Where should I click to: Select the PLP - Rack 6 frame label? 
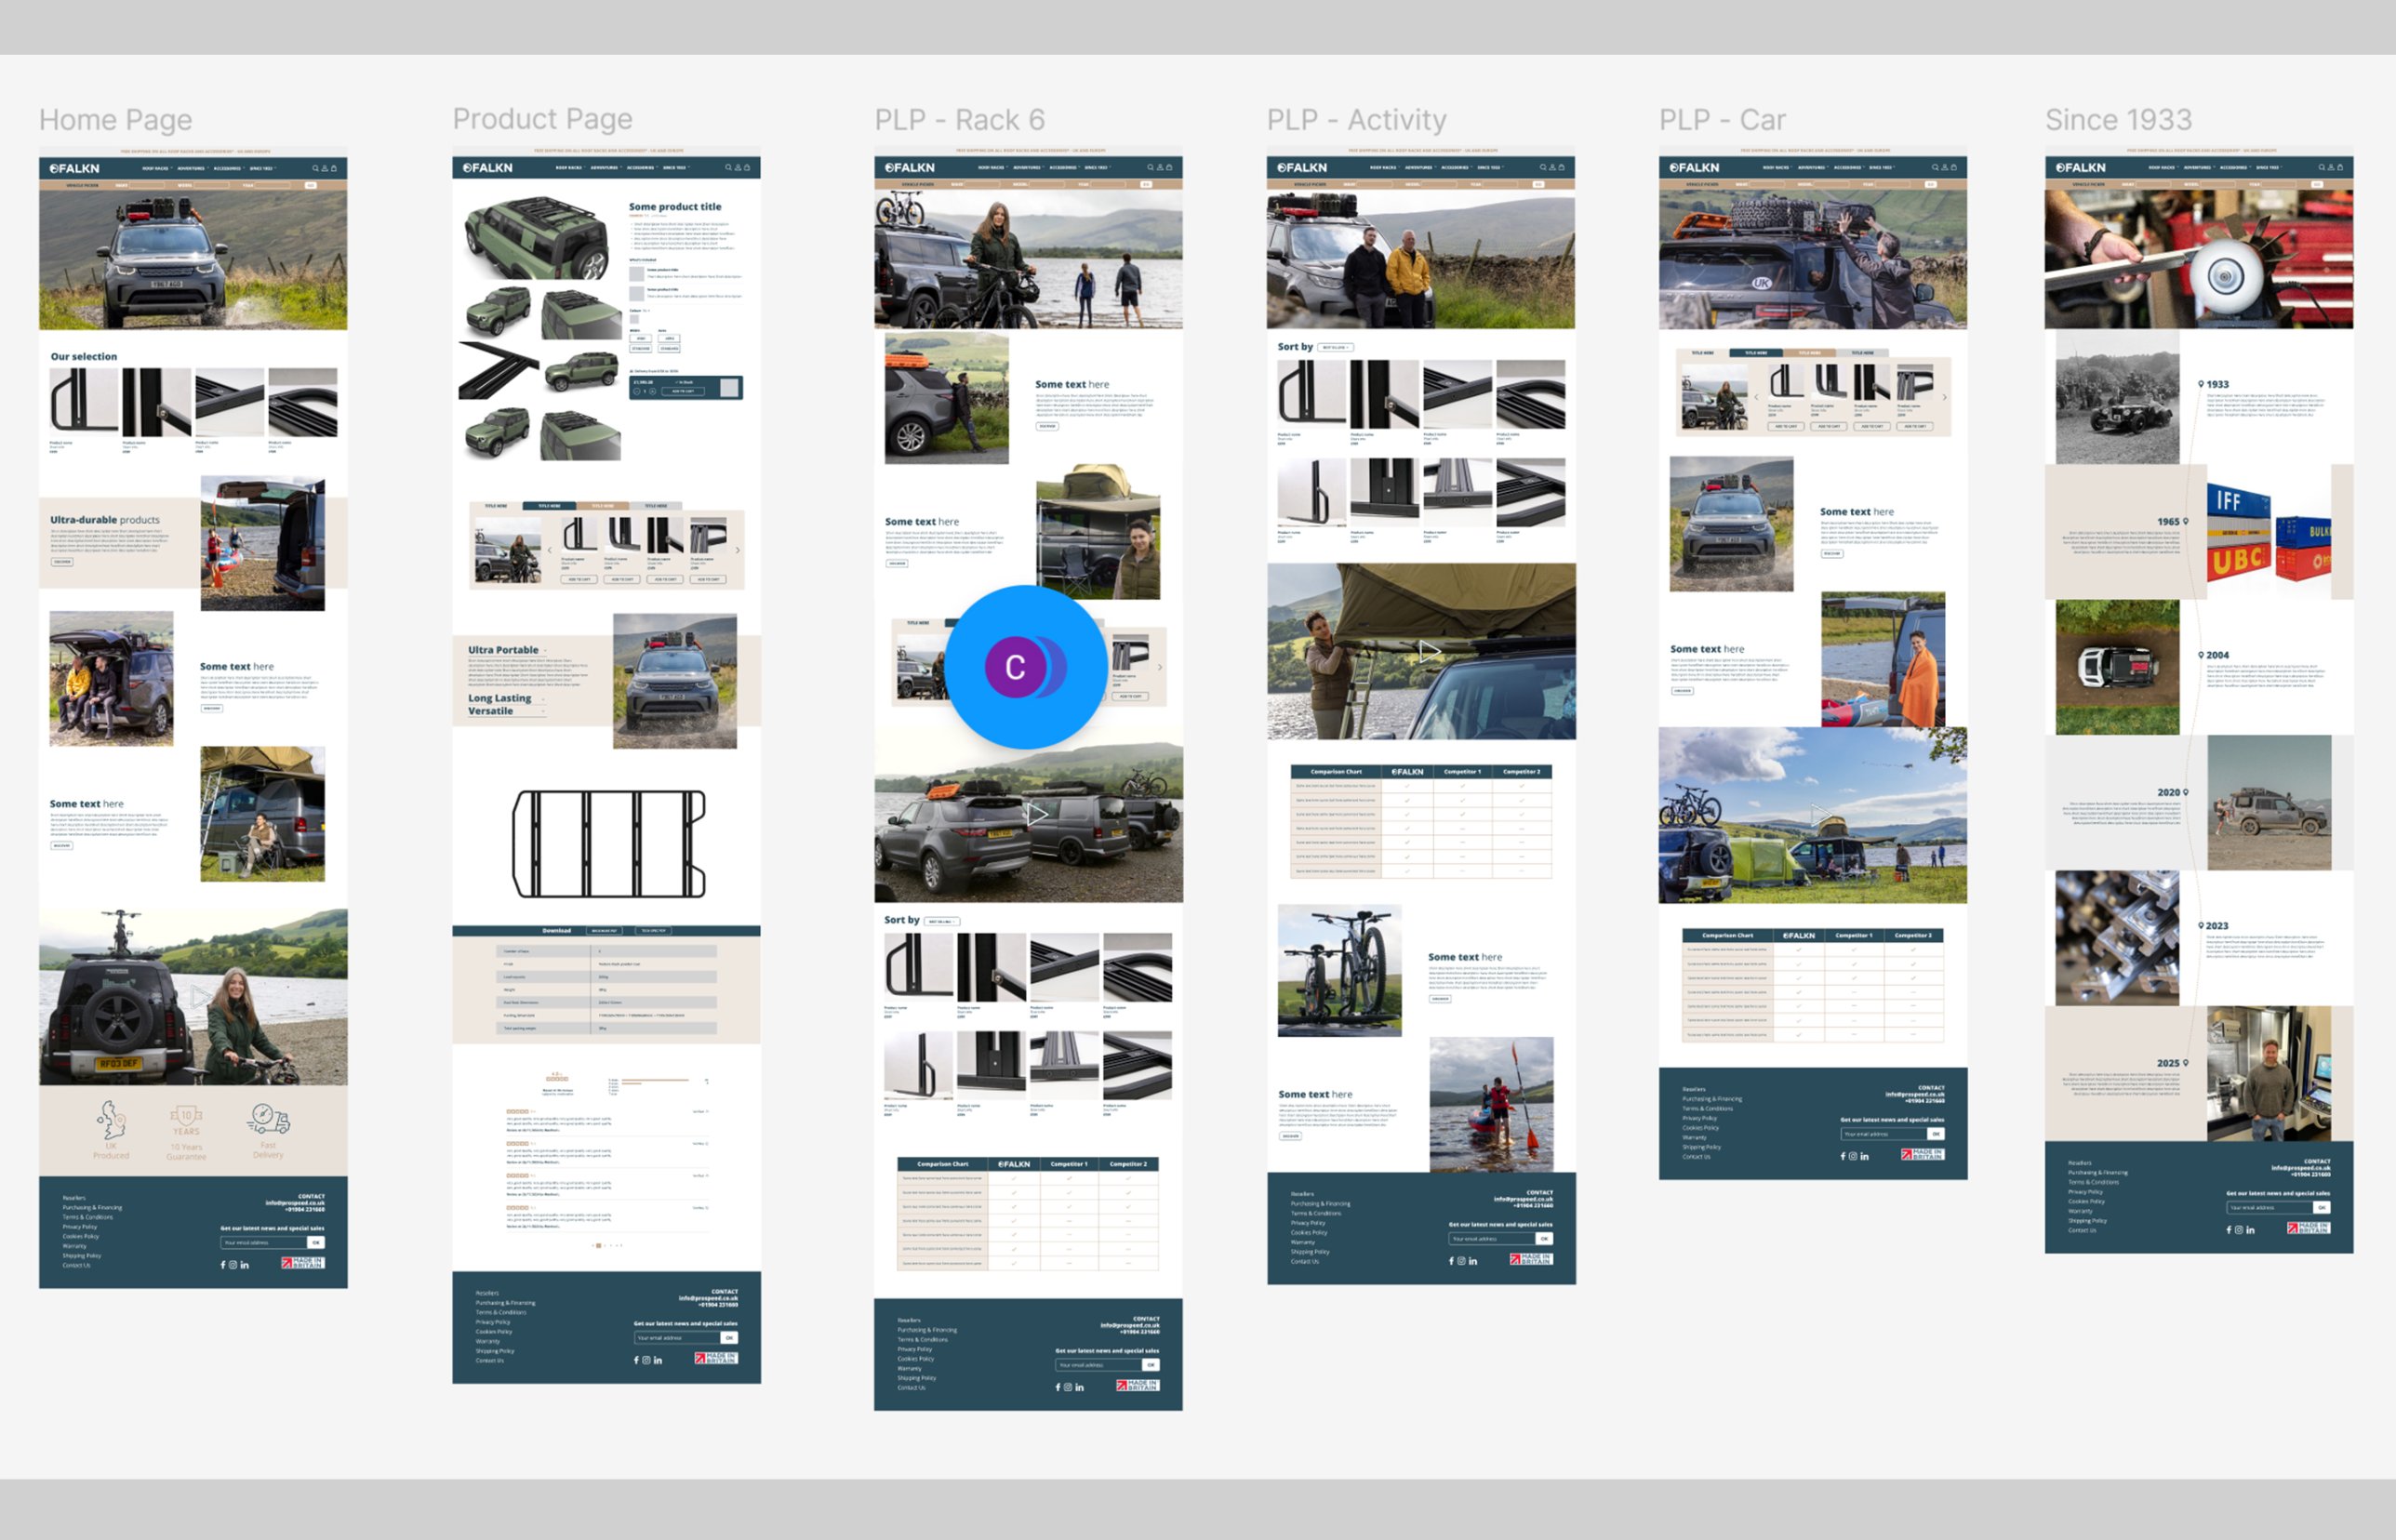tap(960, 120)
